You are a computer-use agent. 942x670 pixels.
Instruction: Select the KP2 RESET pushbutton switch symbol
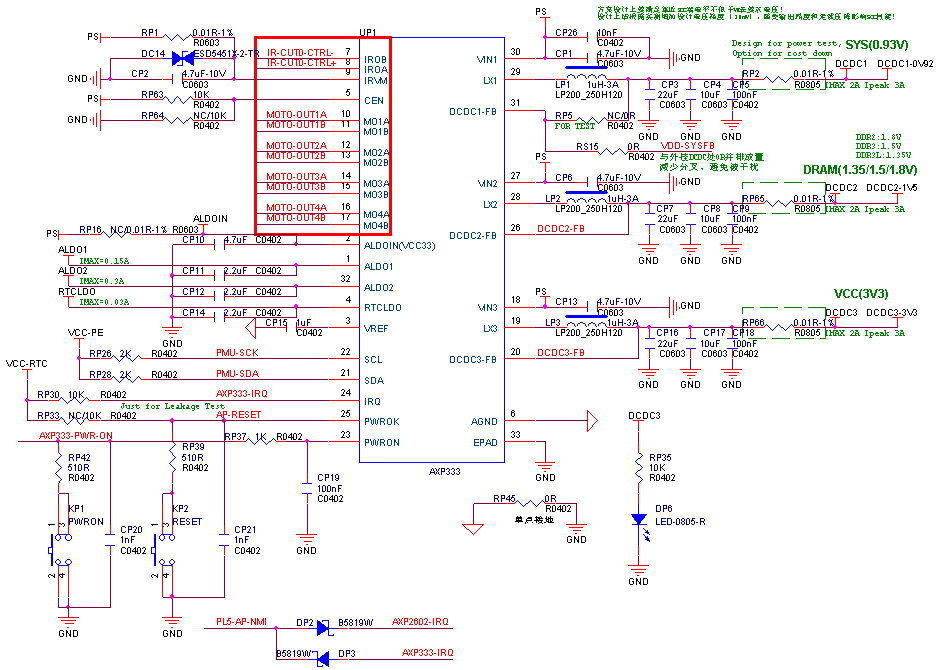(162, 548)
